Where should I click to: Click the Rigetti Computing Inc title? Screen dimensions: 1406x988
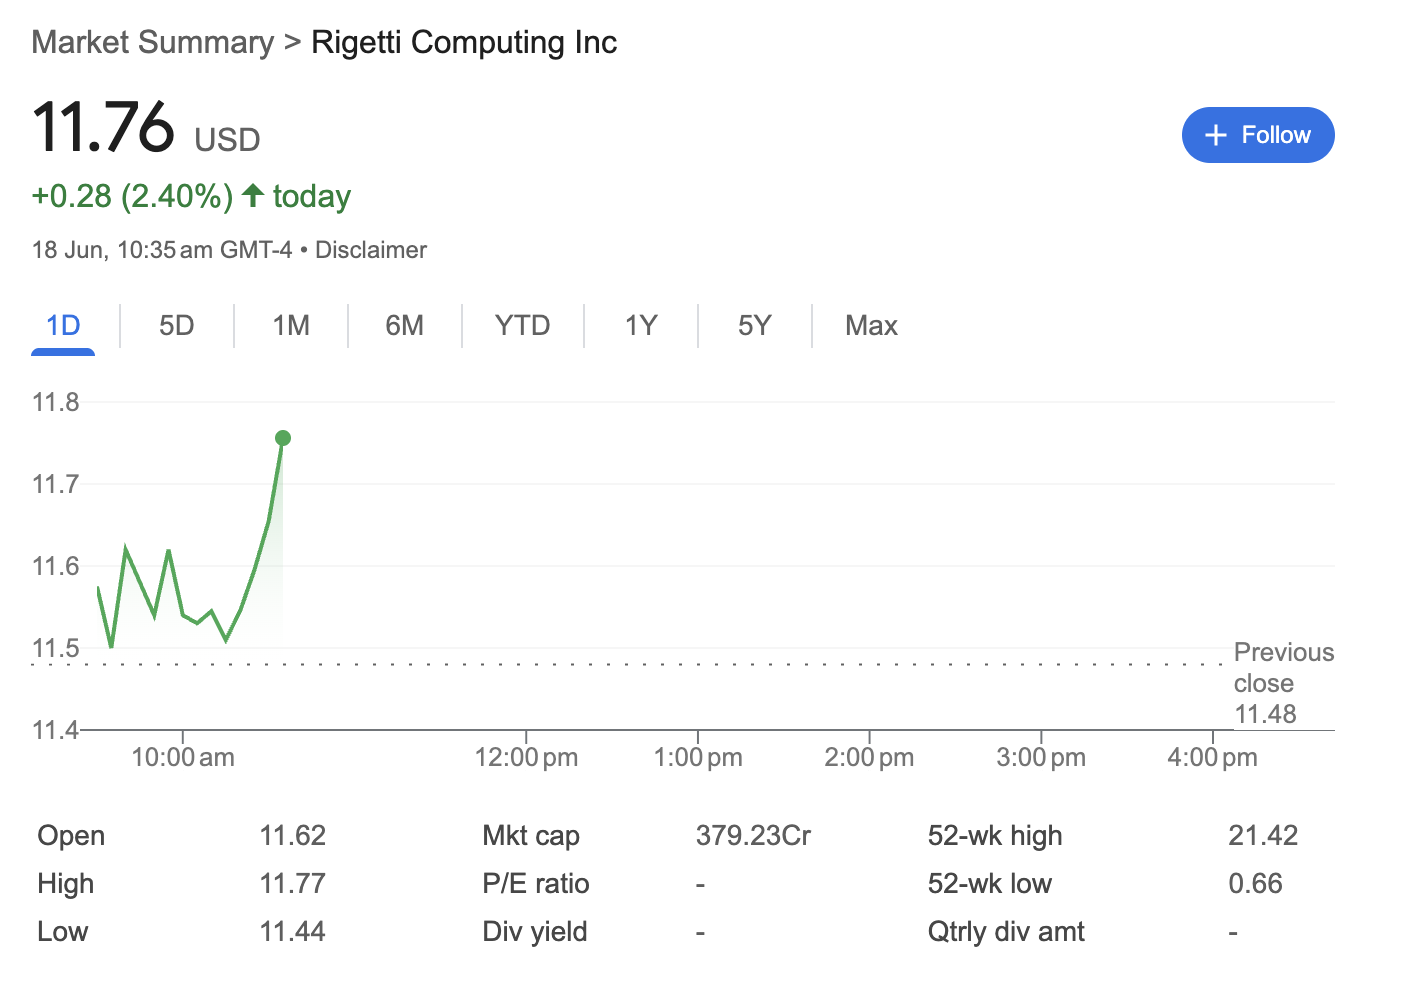click(x=464, y=42)
